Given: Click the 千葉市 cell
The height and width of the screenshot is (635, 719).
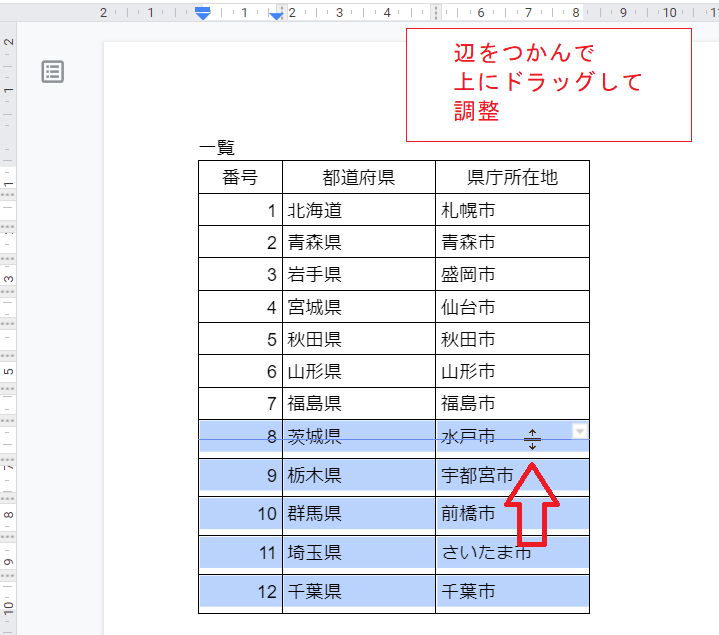Looking at the screenshot, I should [512, 594].
